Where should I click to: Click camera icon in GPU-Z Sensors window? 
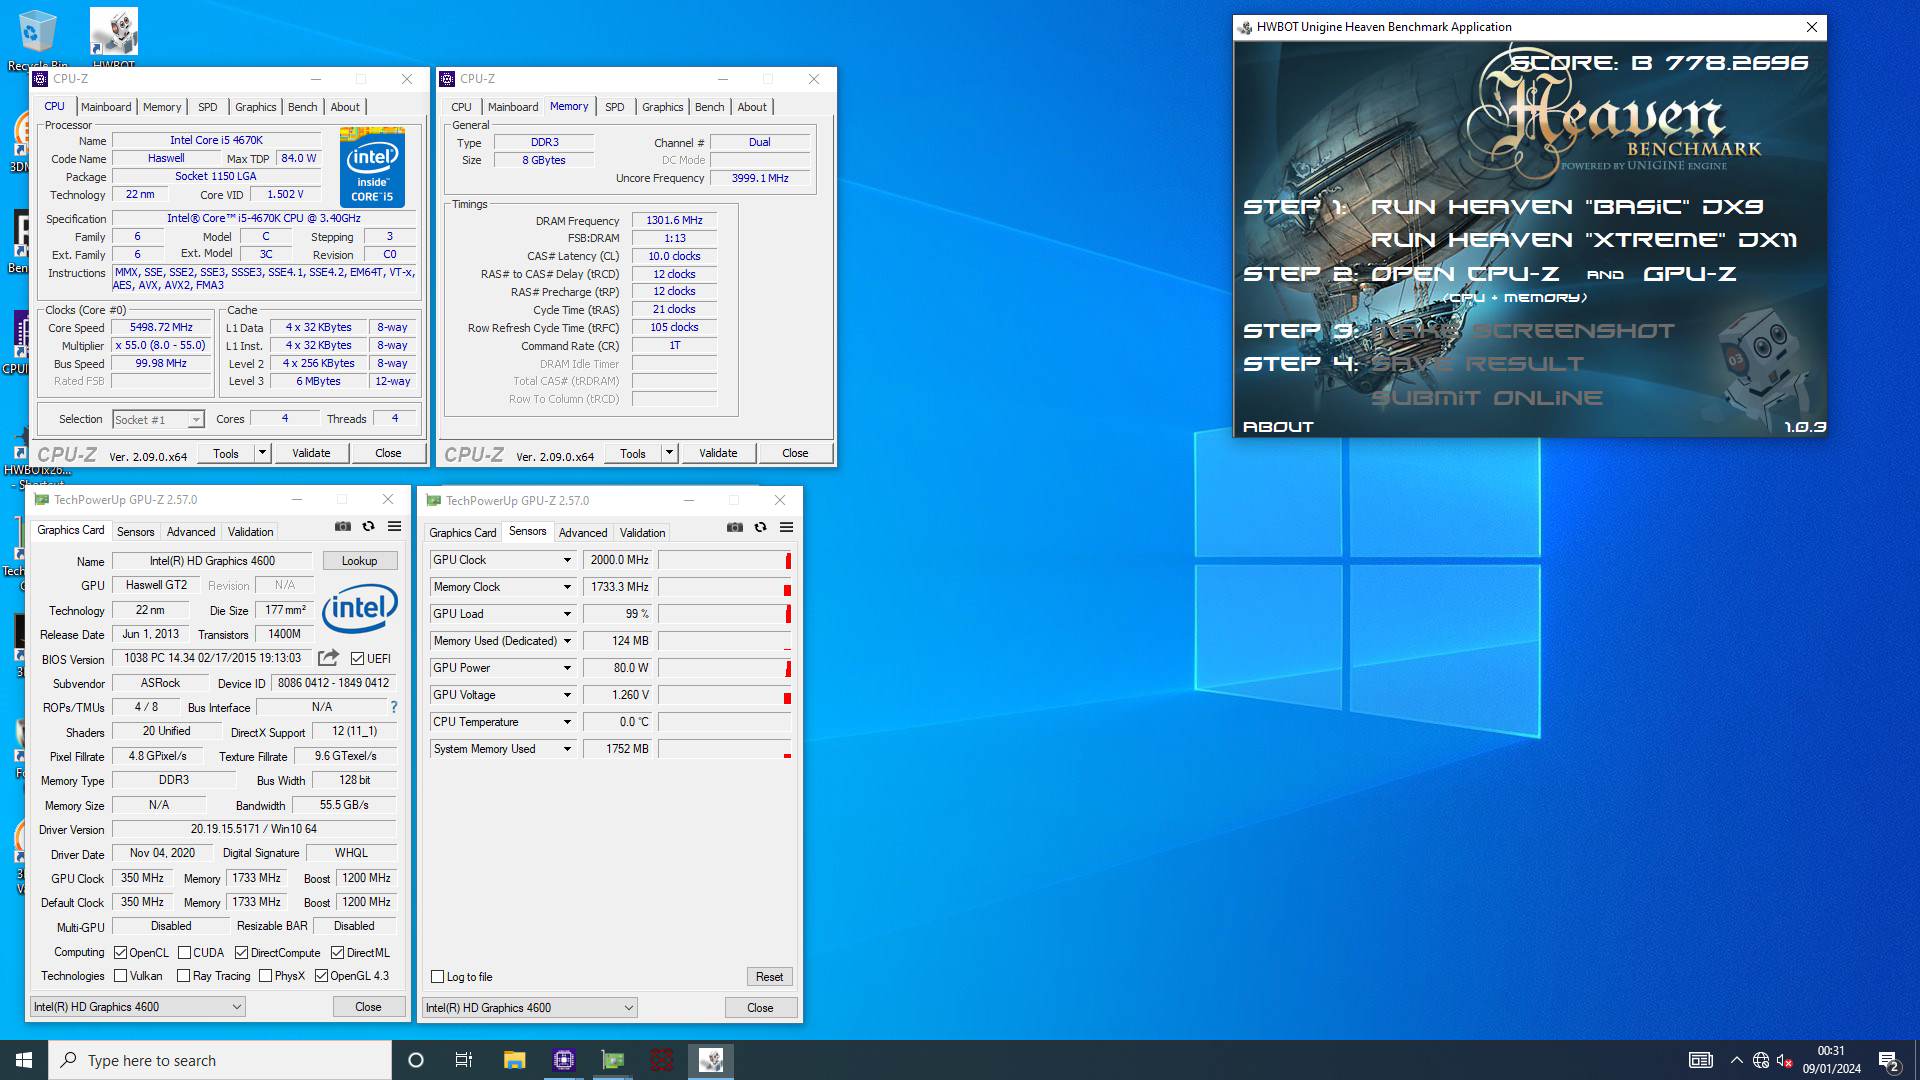click(735, 527)
